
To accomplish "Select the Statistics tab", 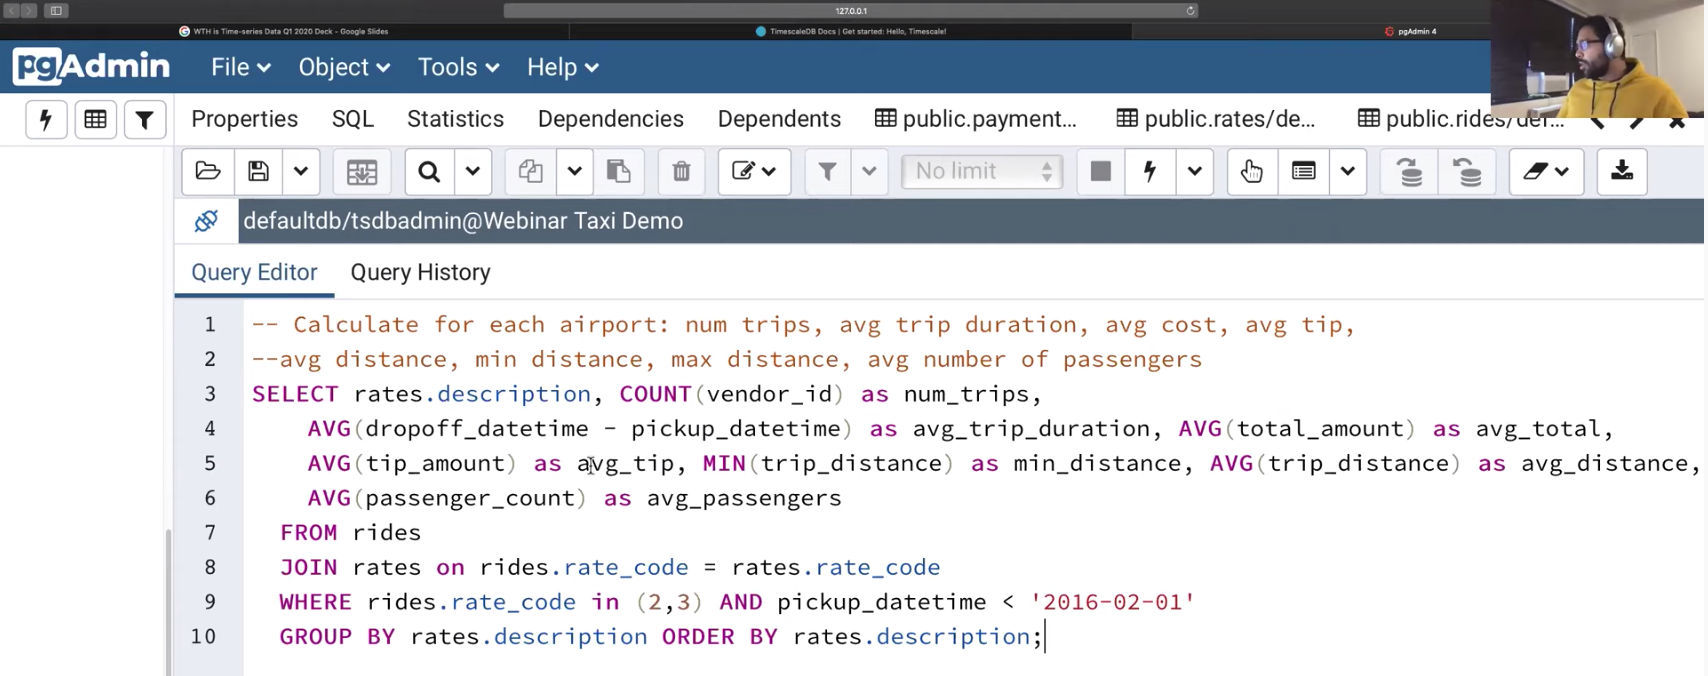I will [455, 119].
